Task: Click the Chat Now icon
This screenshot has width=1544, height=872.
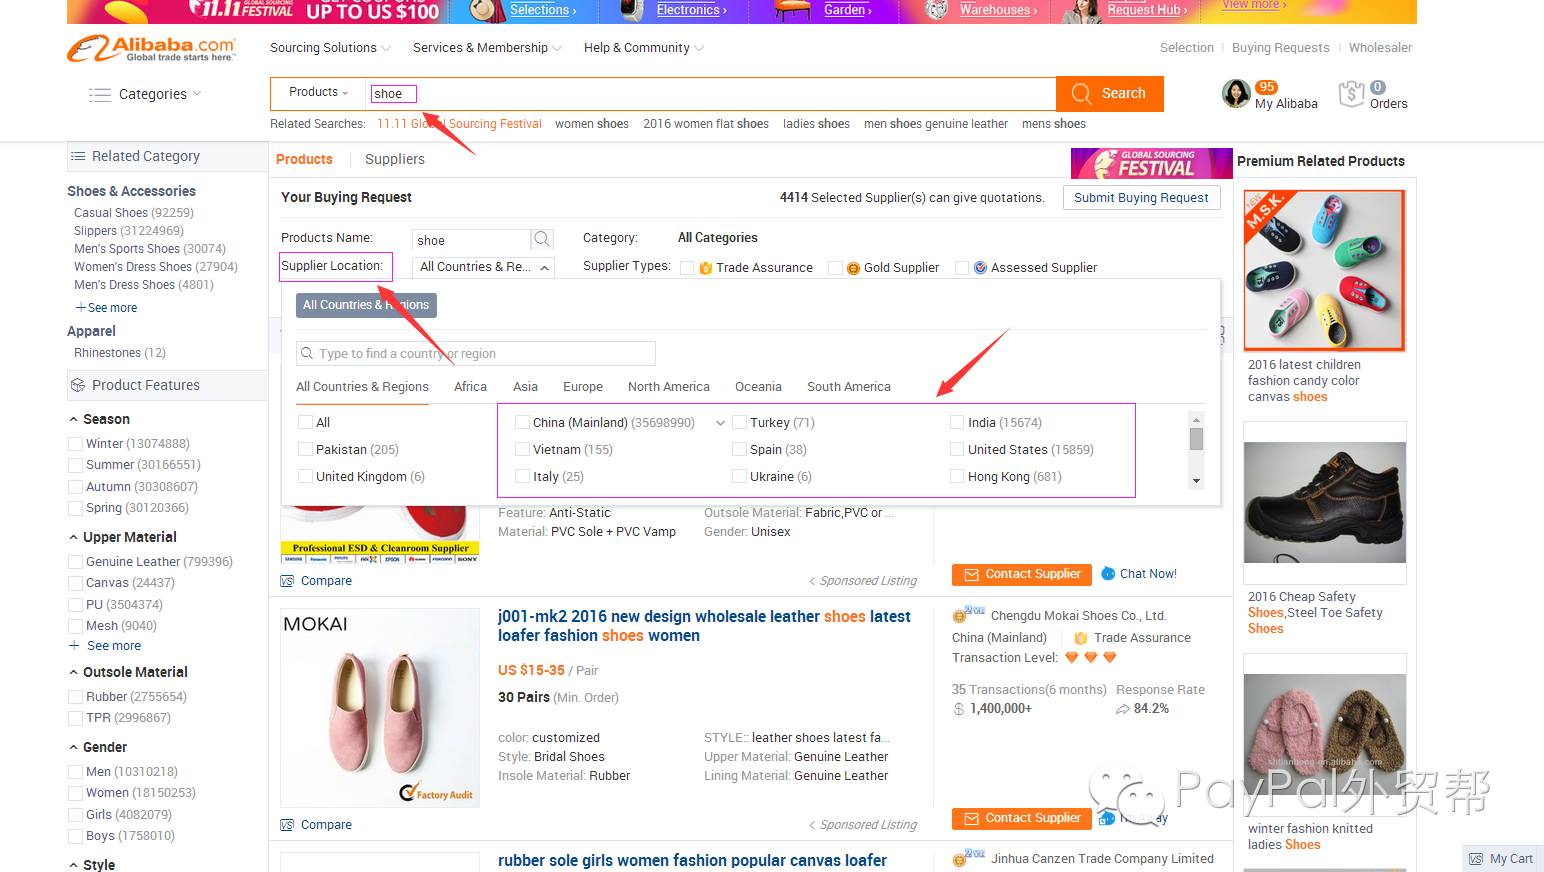Action: click(x=1108, y=574)
